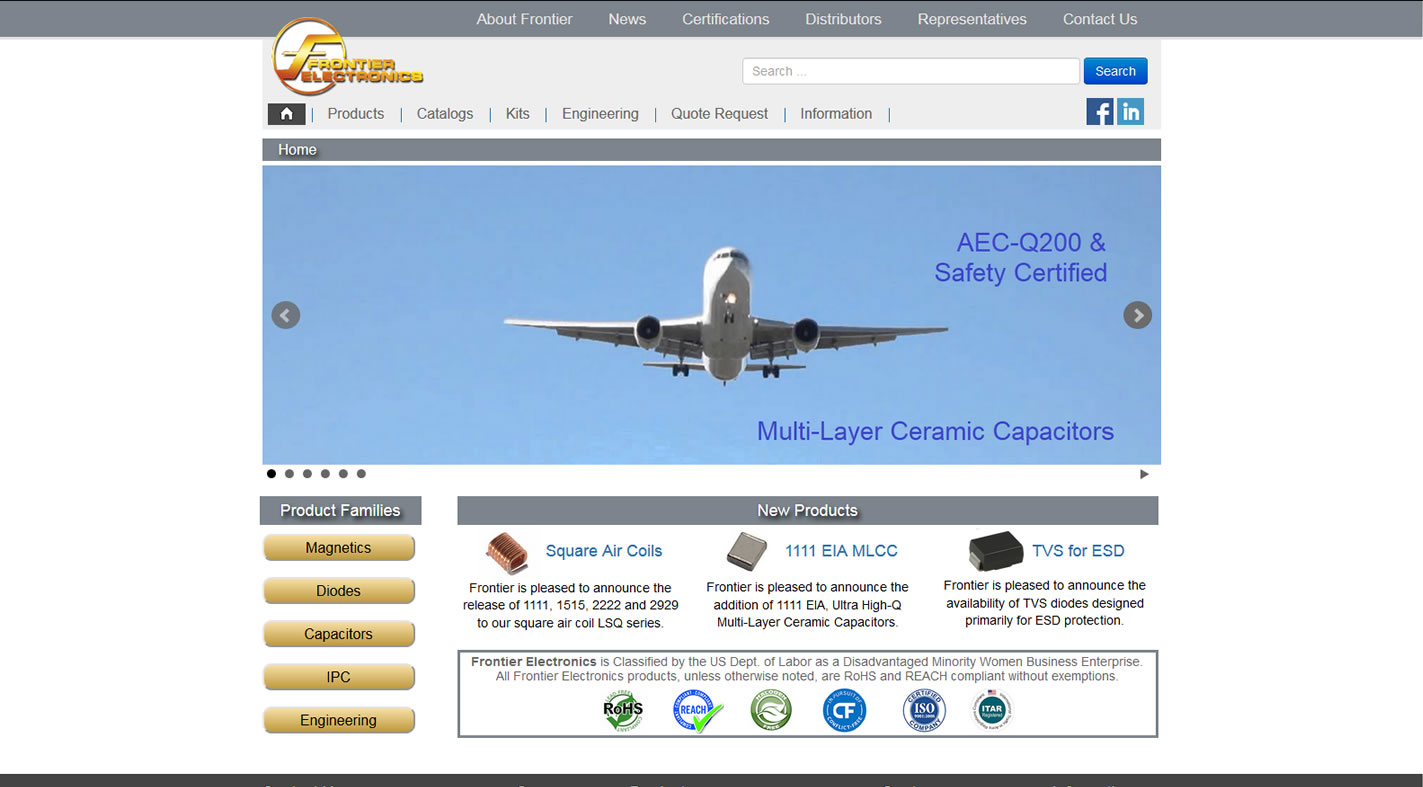
Task: Click the Frontier Electronics logo
Action: (346, 59)
